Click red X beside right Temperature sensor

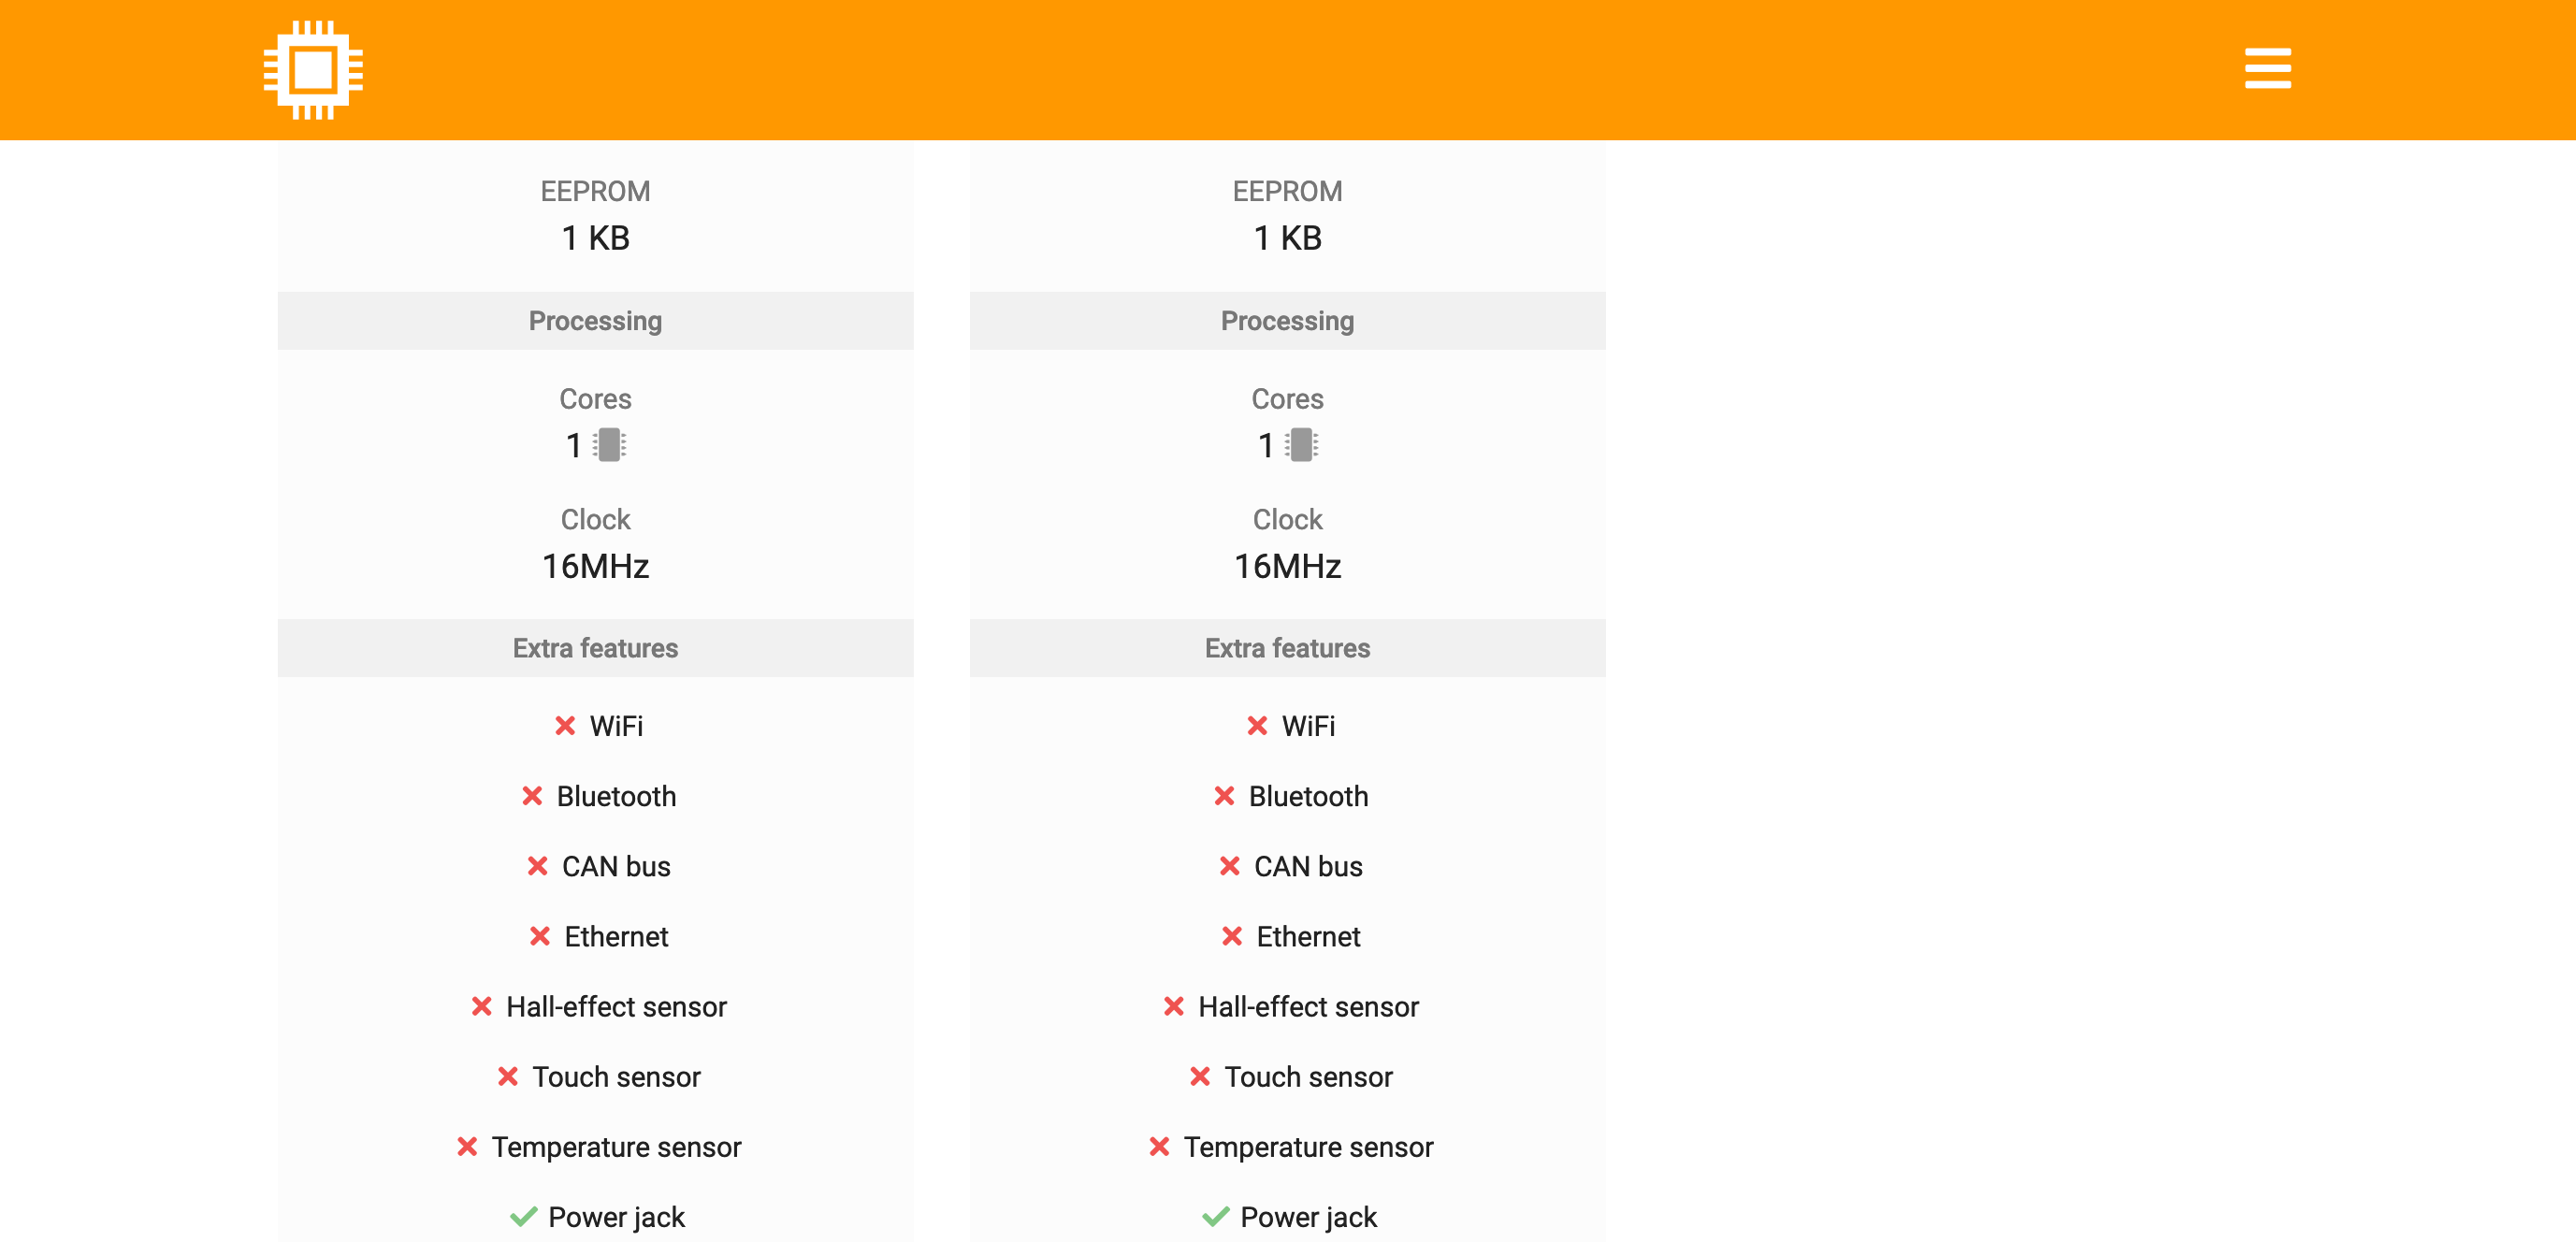[1159, 1146]
